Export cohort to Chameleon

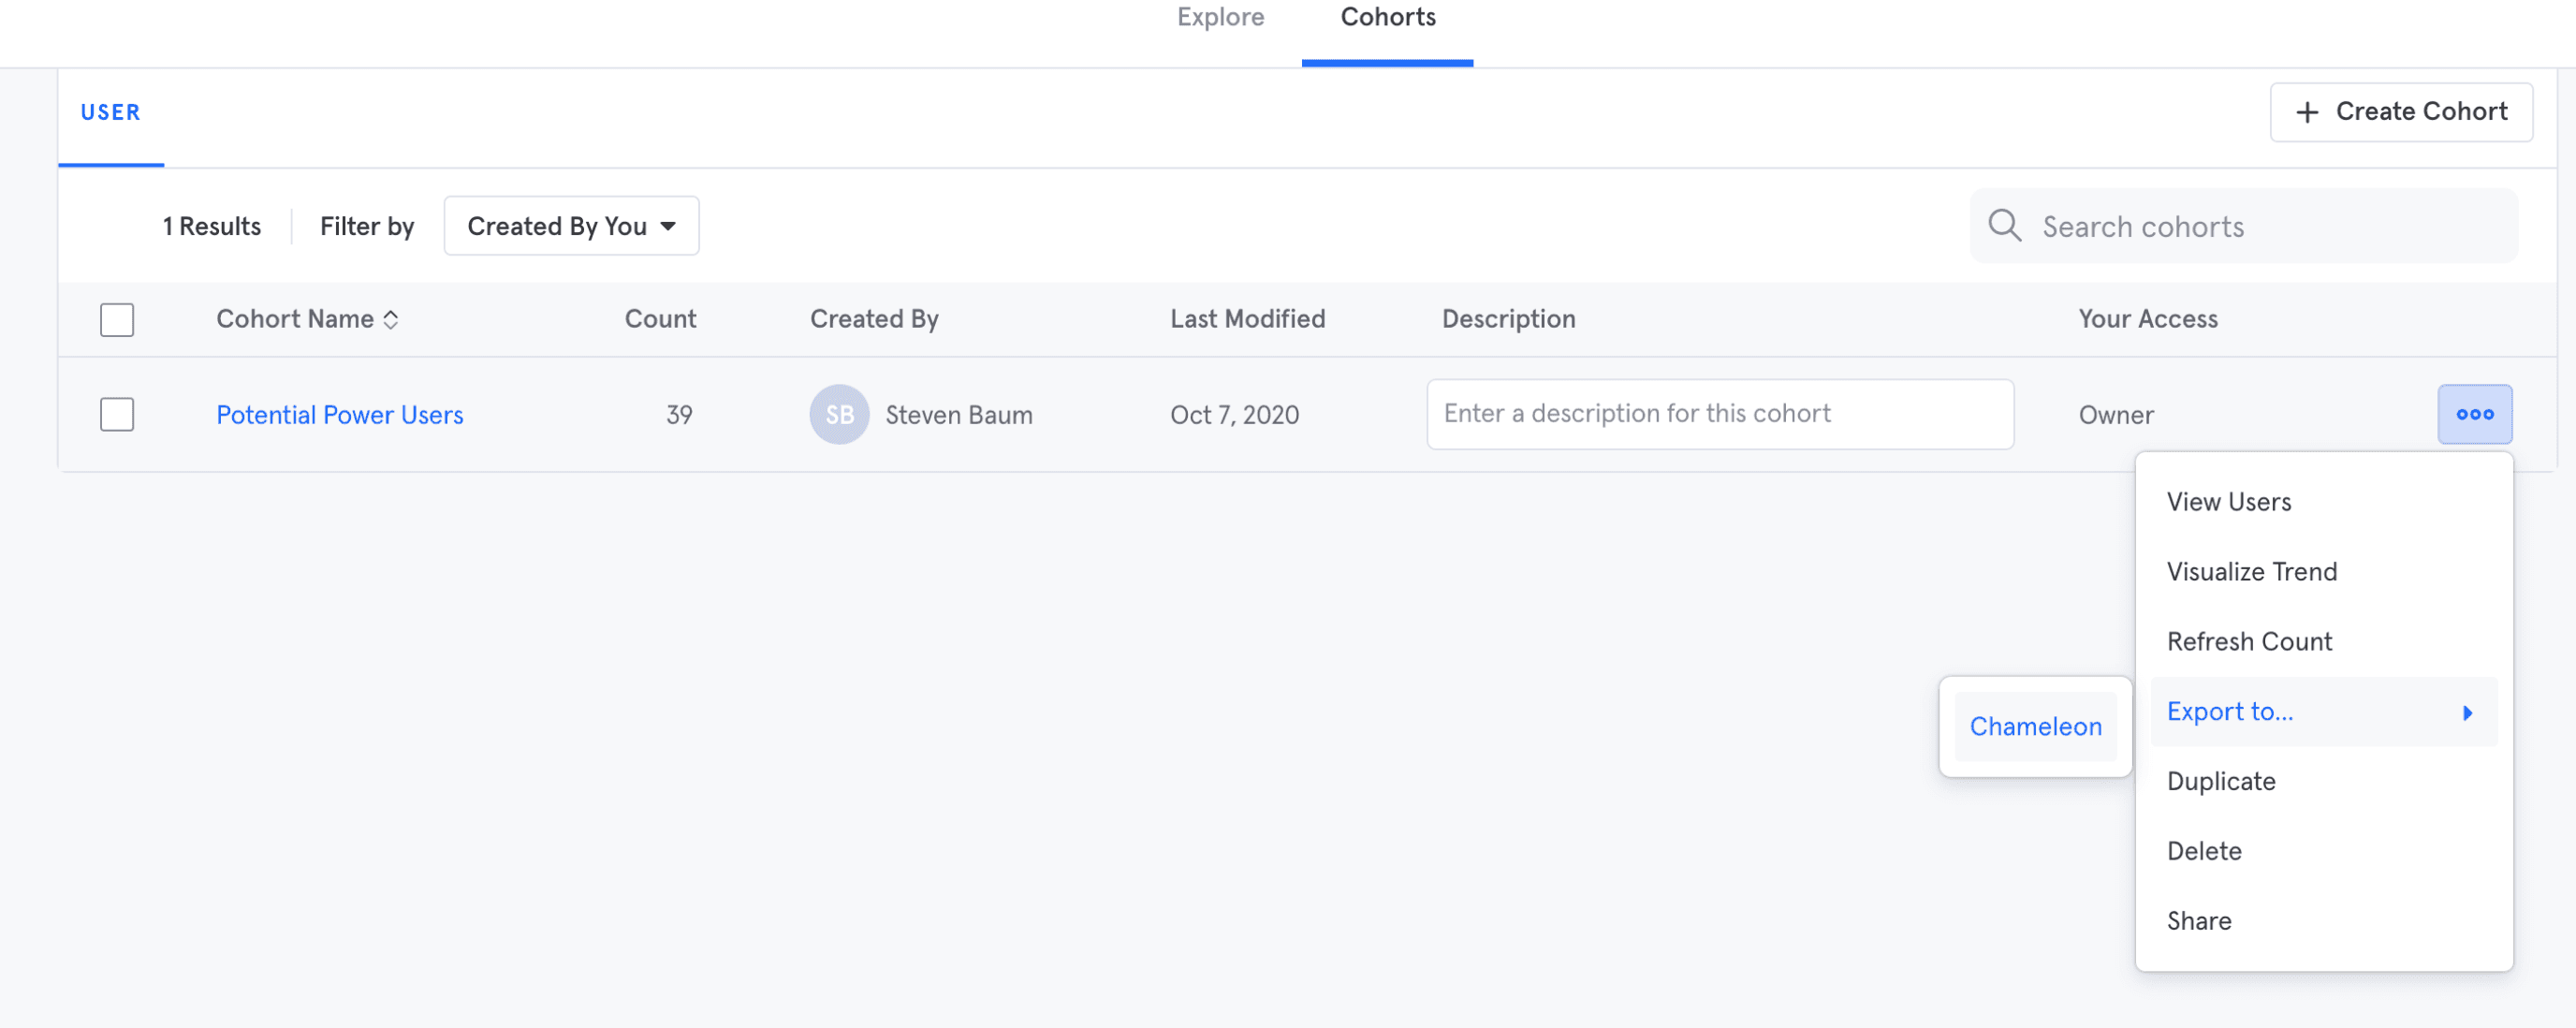[x=2035, y=727]
